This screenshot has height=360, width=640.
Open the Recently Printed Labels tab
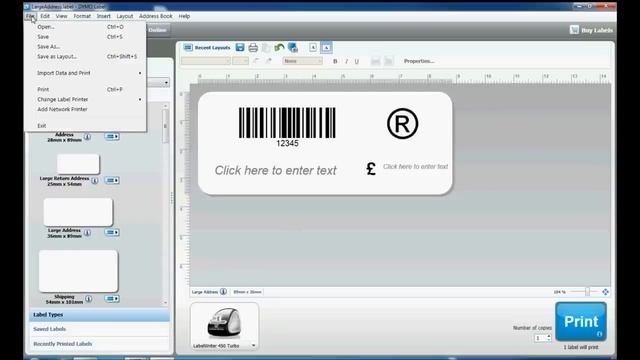pos(100,344)
